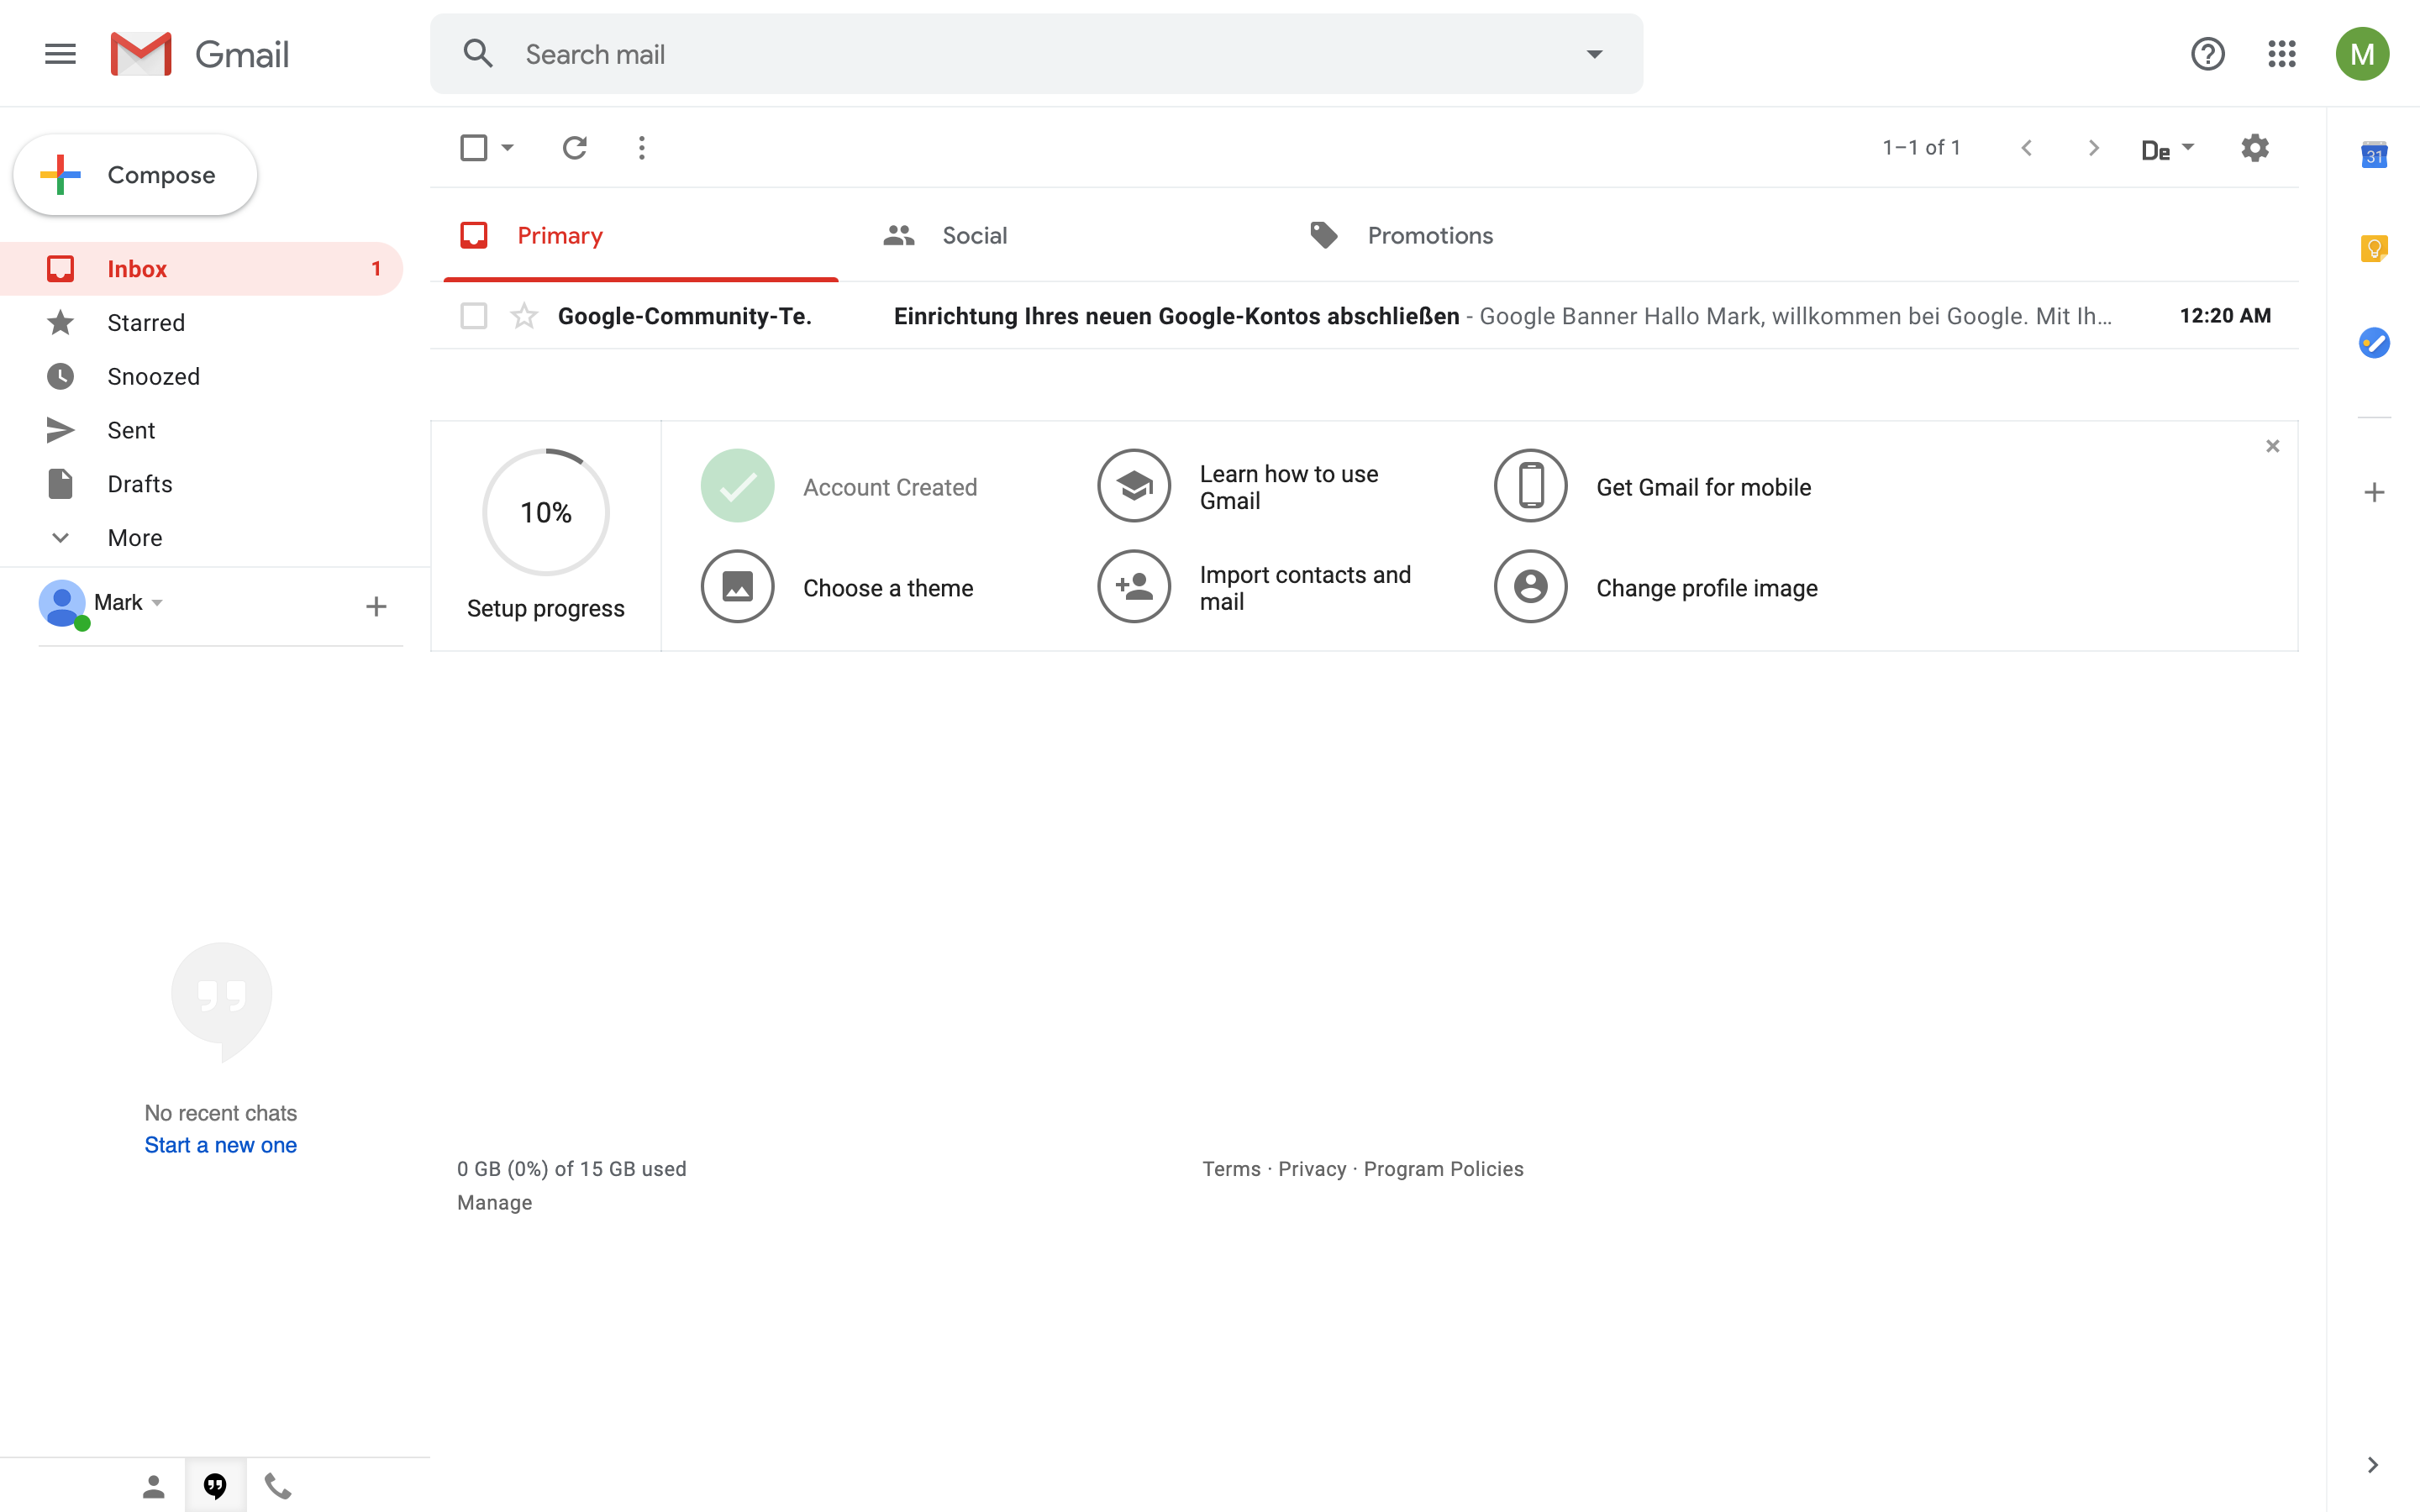This screenshot has width=2420, height=1512.
Task: Click the Support help icon
Action: [x=2207, y=54]
